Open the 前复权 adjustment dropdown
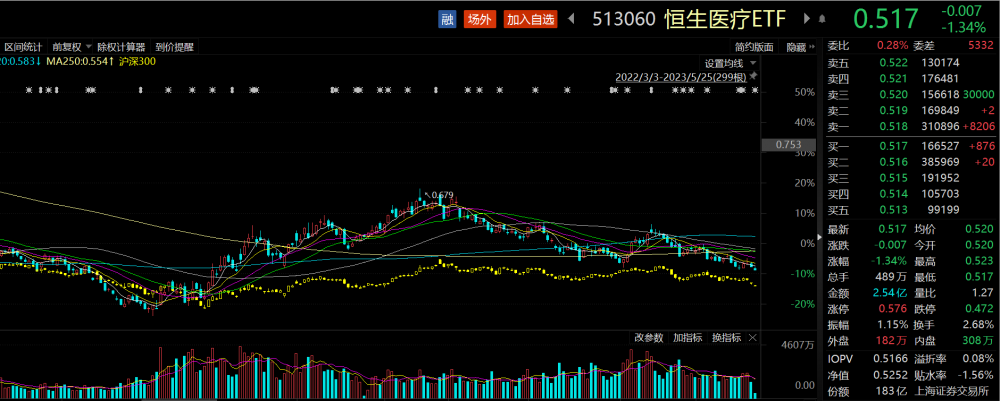 click(x=71, y=47)
